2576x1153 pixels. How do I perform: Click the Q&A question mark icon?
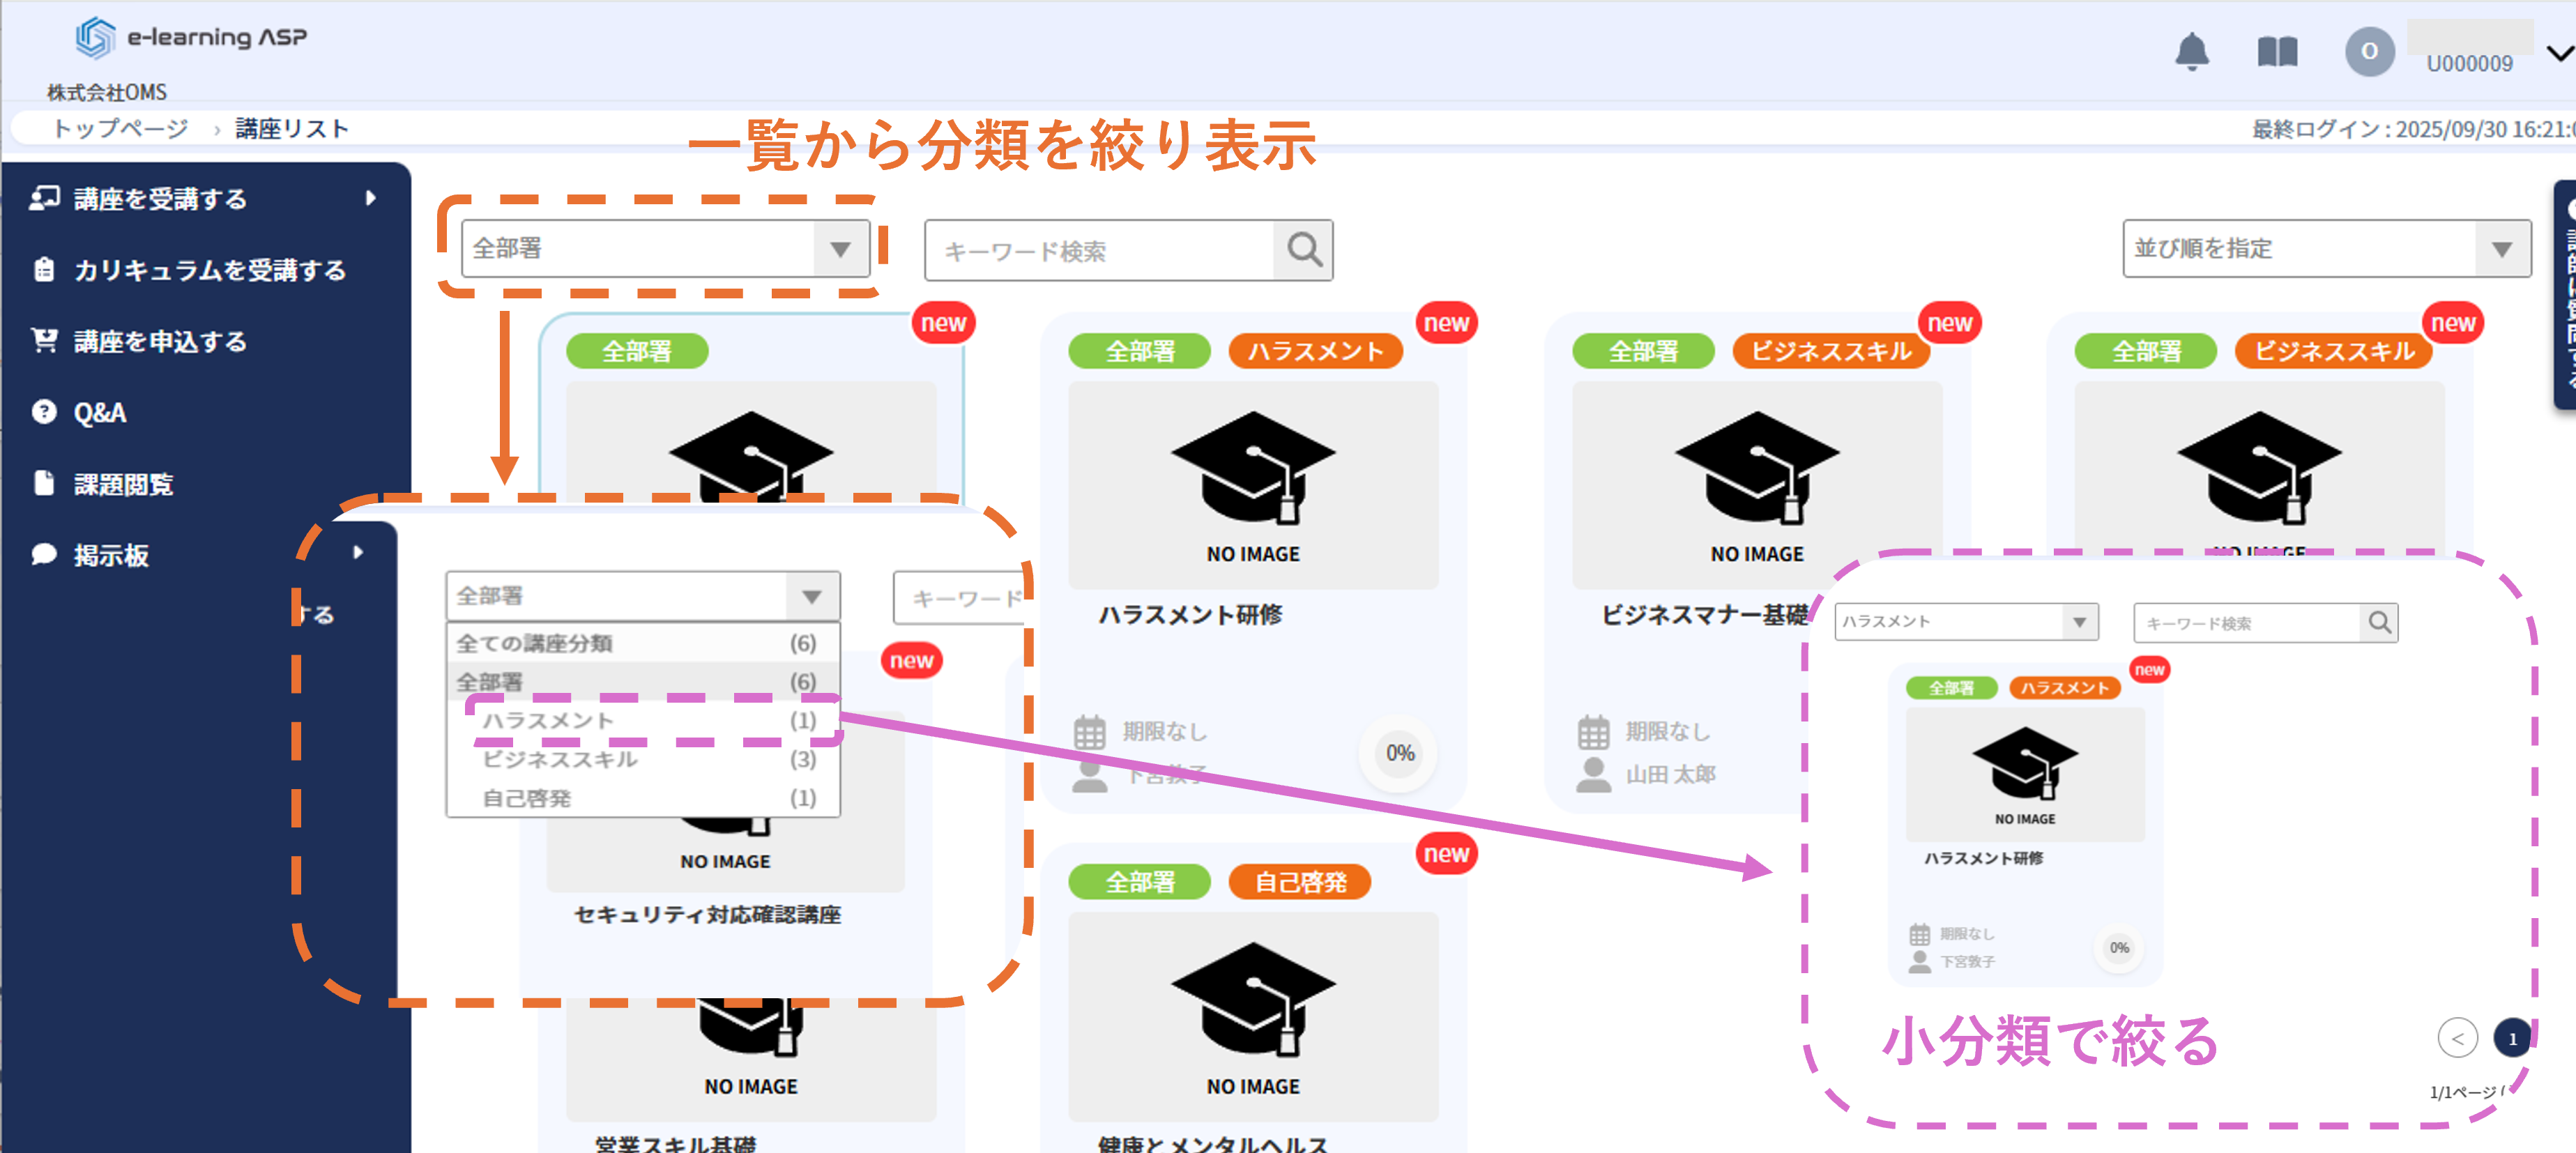[44, 412]
